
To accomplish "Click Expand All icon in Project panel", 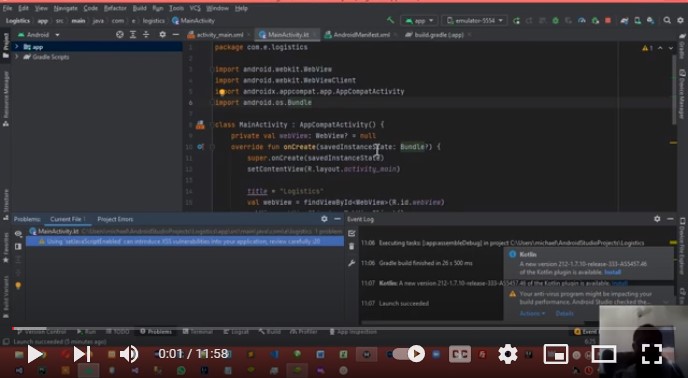I will tap(133, 34).
